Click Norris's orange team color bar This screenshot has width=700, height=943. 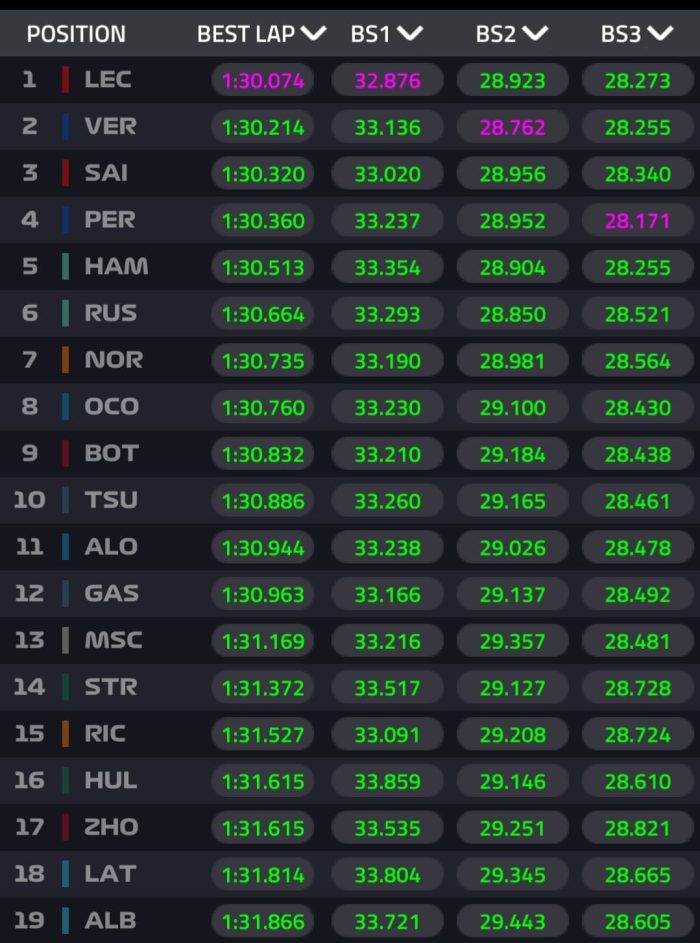point(65,360)
